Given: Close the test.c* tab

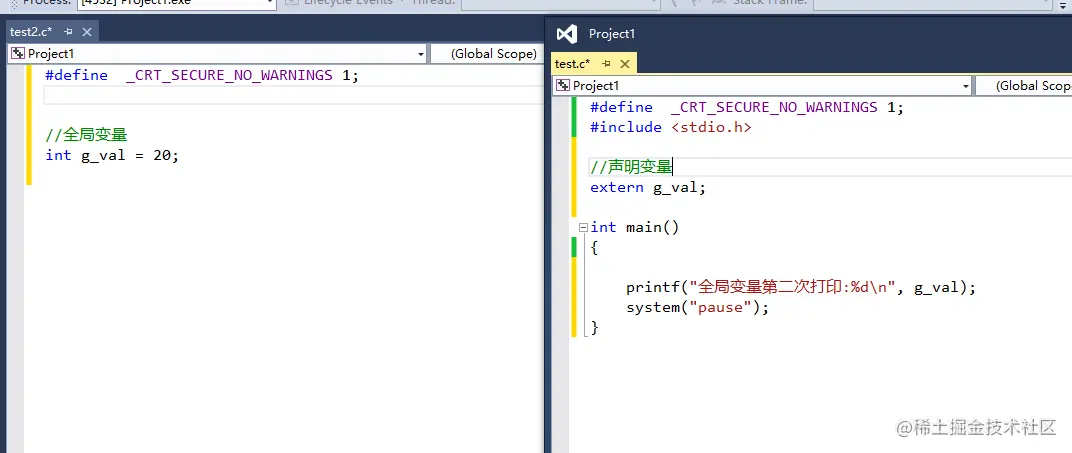Looking at the screenshot, I should click(624, 64).
